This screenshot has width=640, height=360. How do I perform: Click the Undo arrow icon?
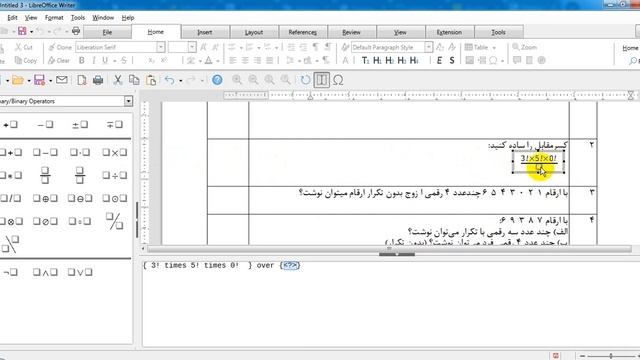coord(170,80)
